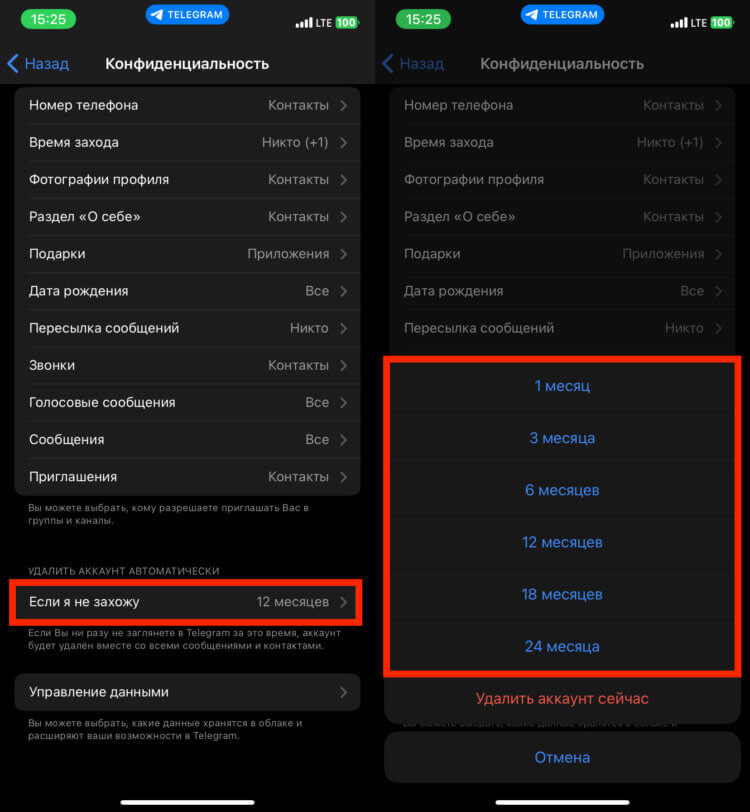Choose 1 месяц in the action sheet

tap(562, 386)
